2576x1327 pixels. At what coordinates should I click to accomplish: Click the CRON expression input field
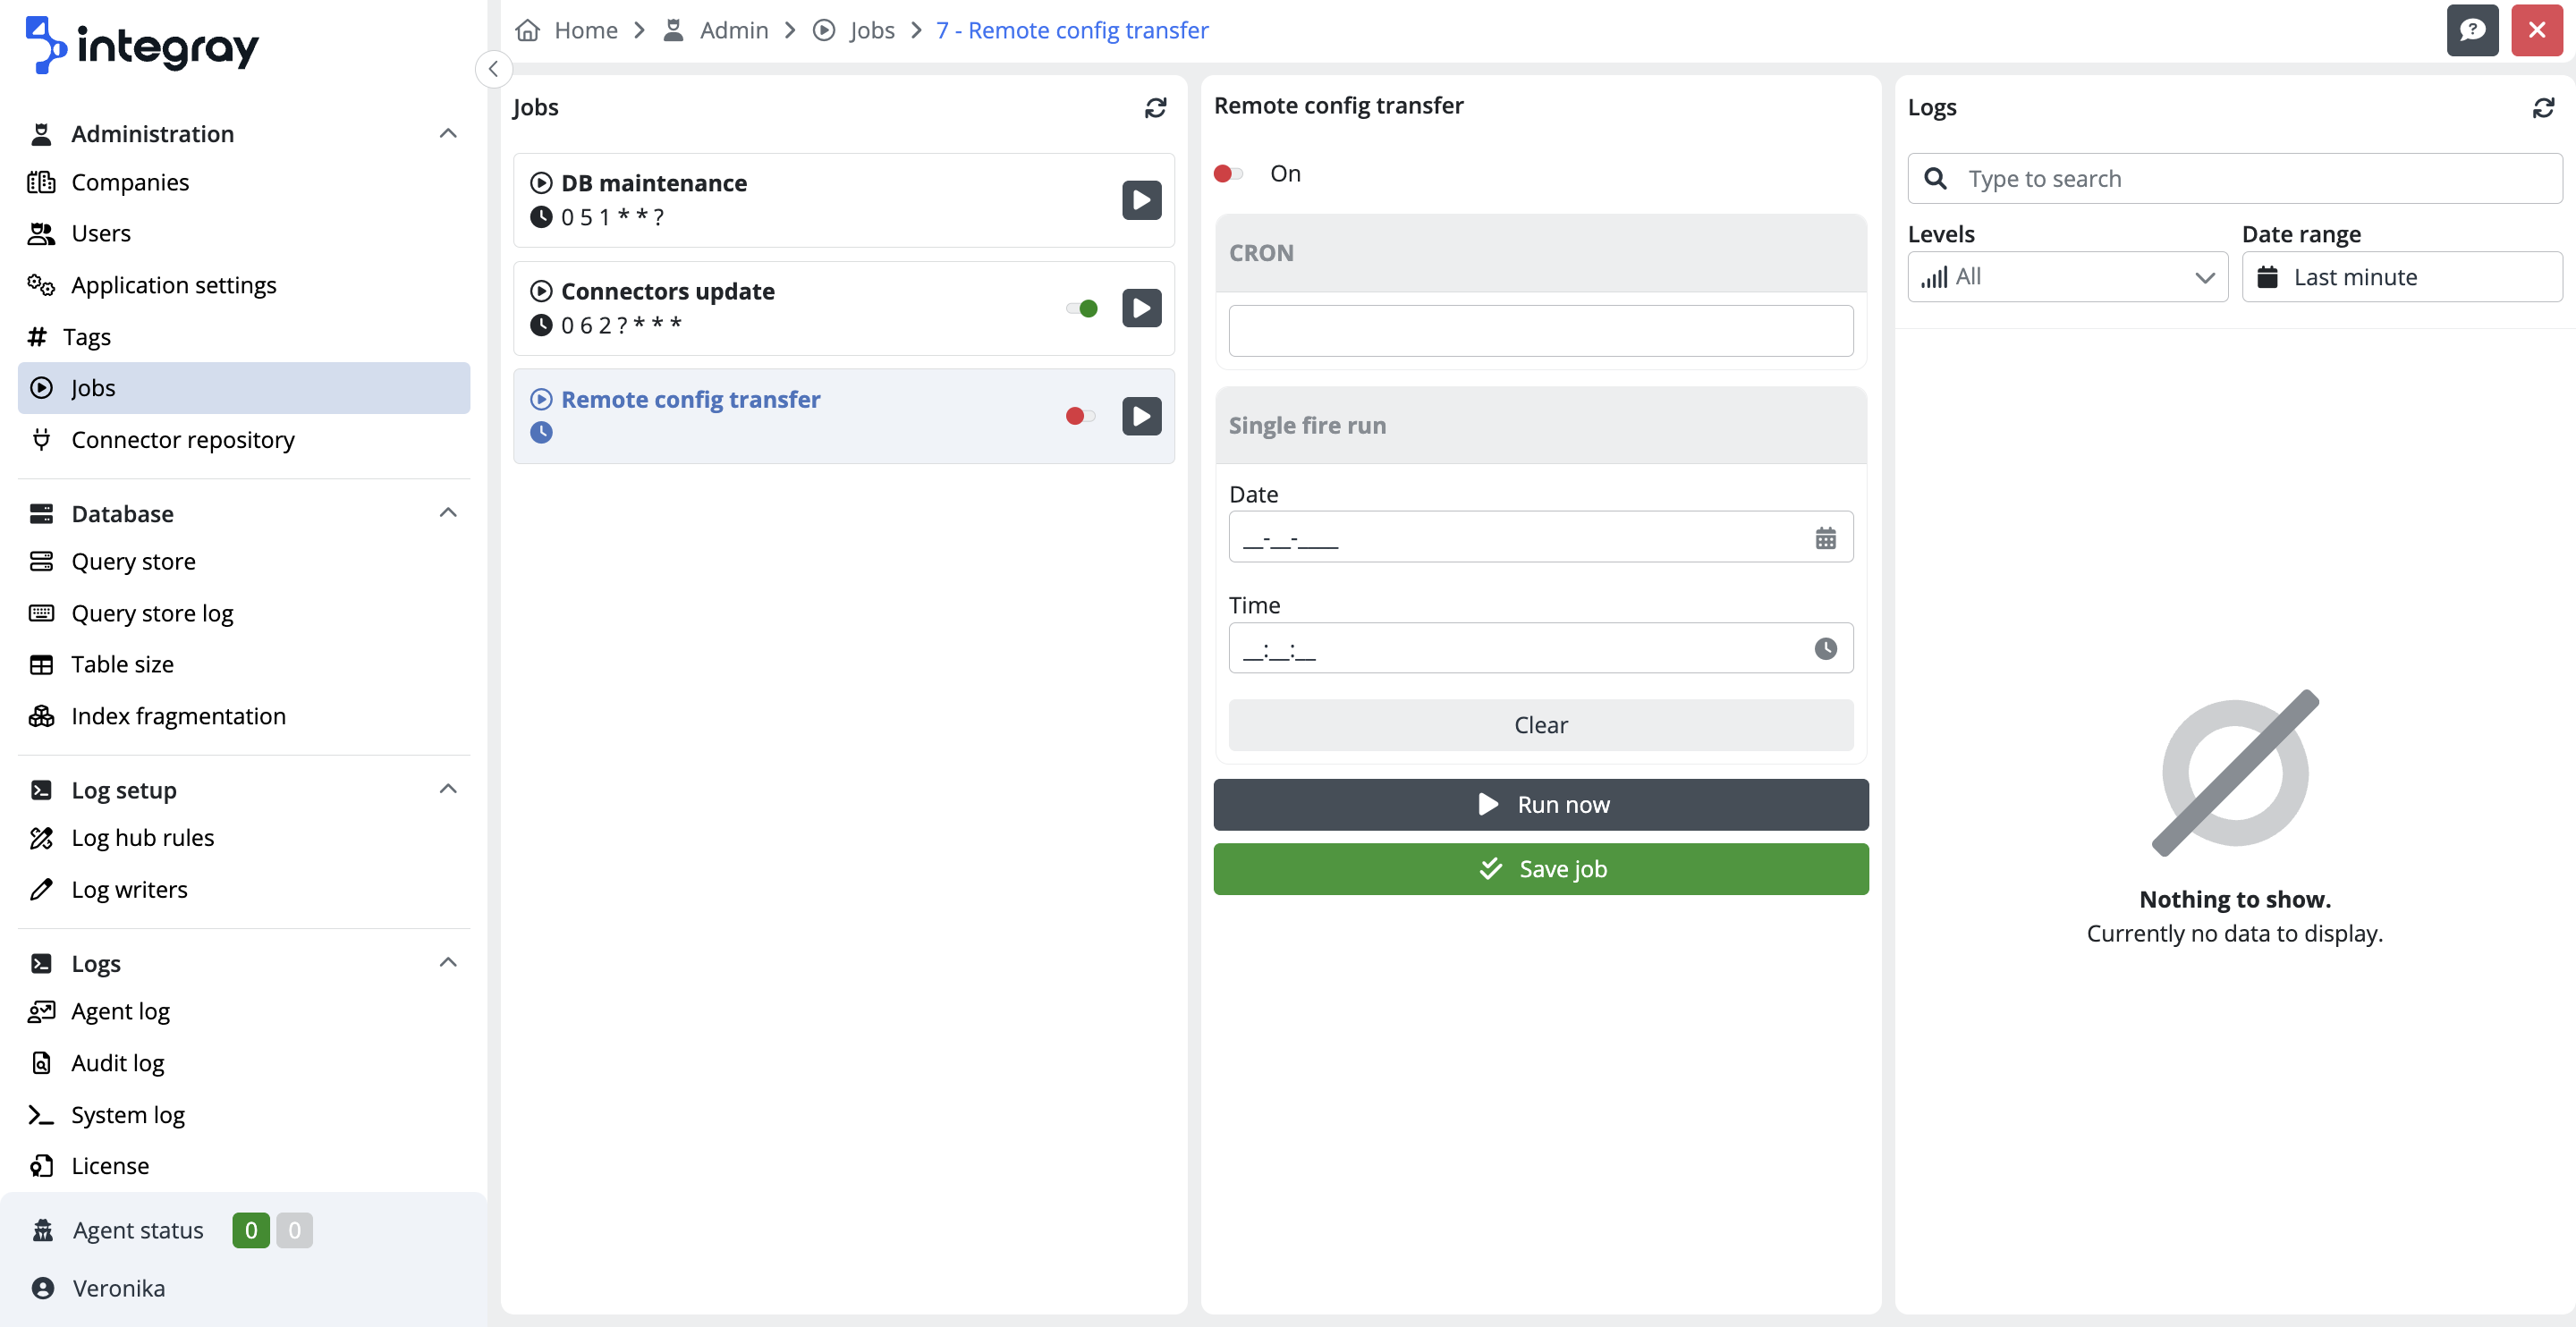[x=1540, y=331]
